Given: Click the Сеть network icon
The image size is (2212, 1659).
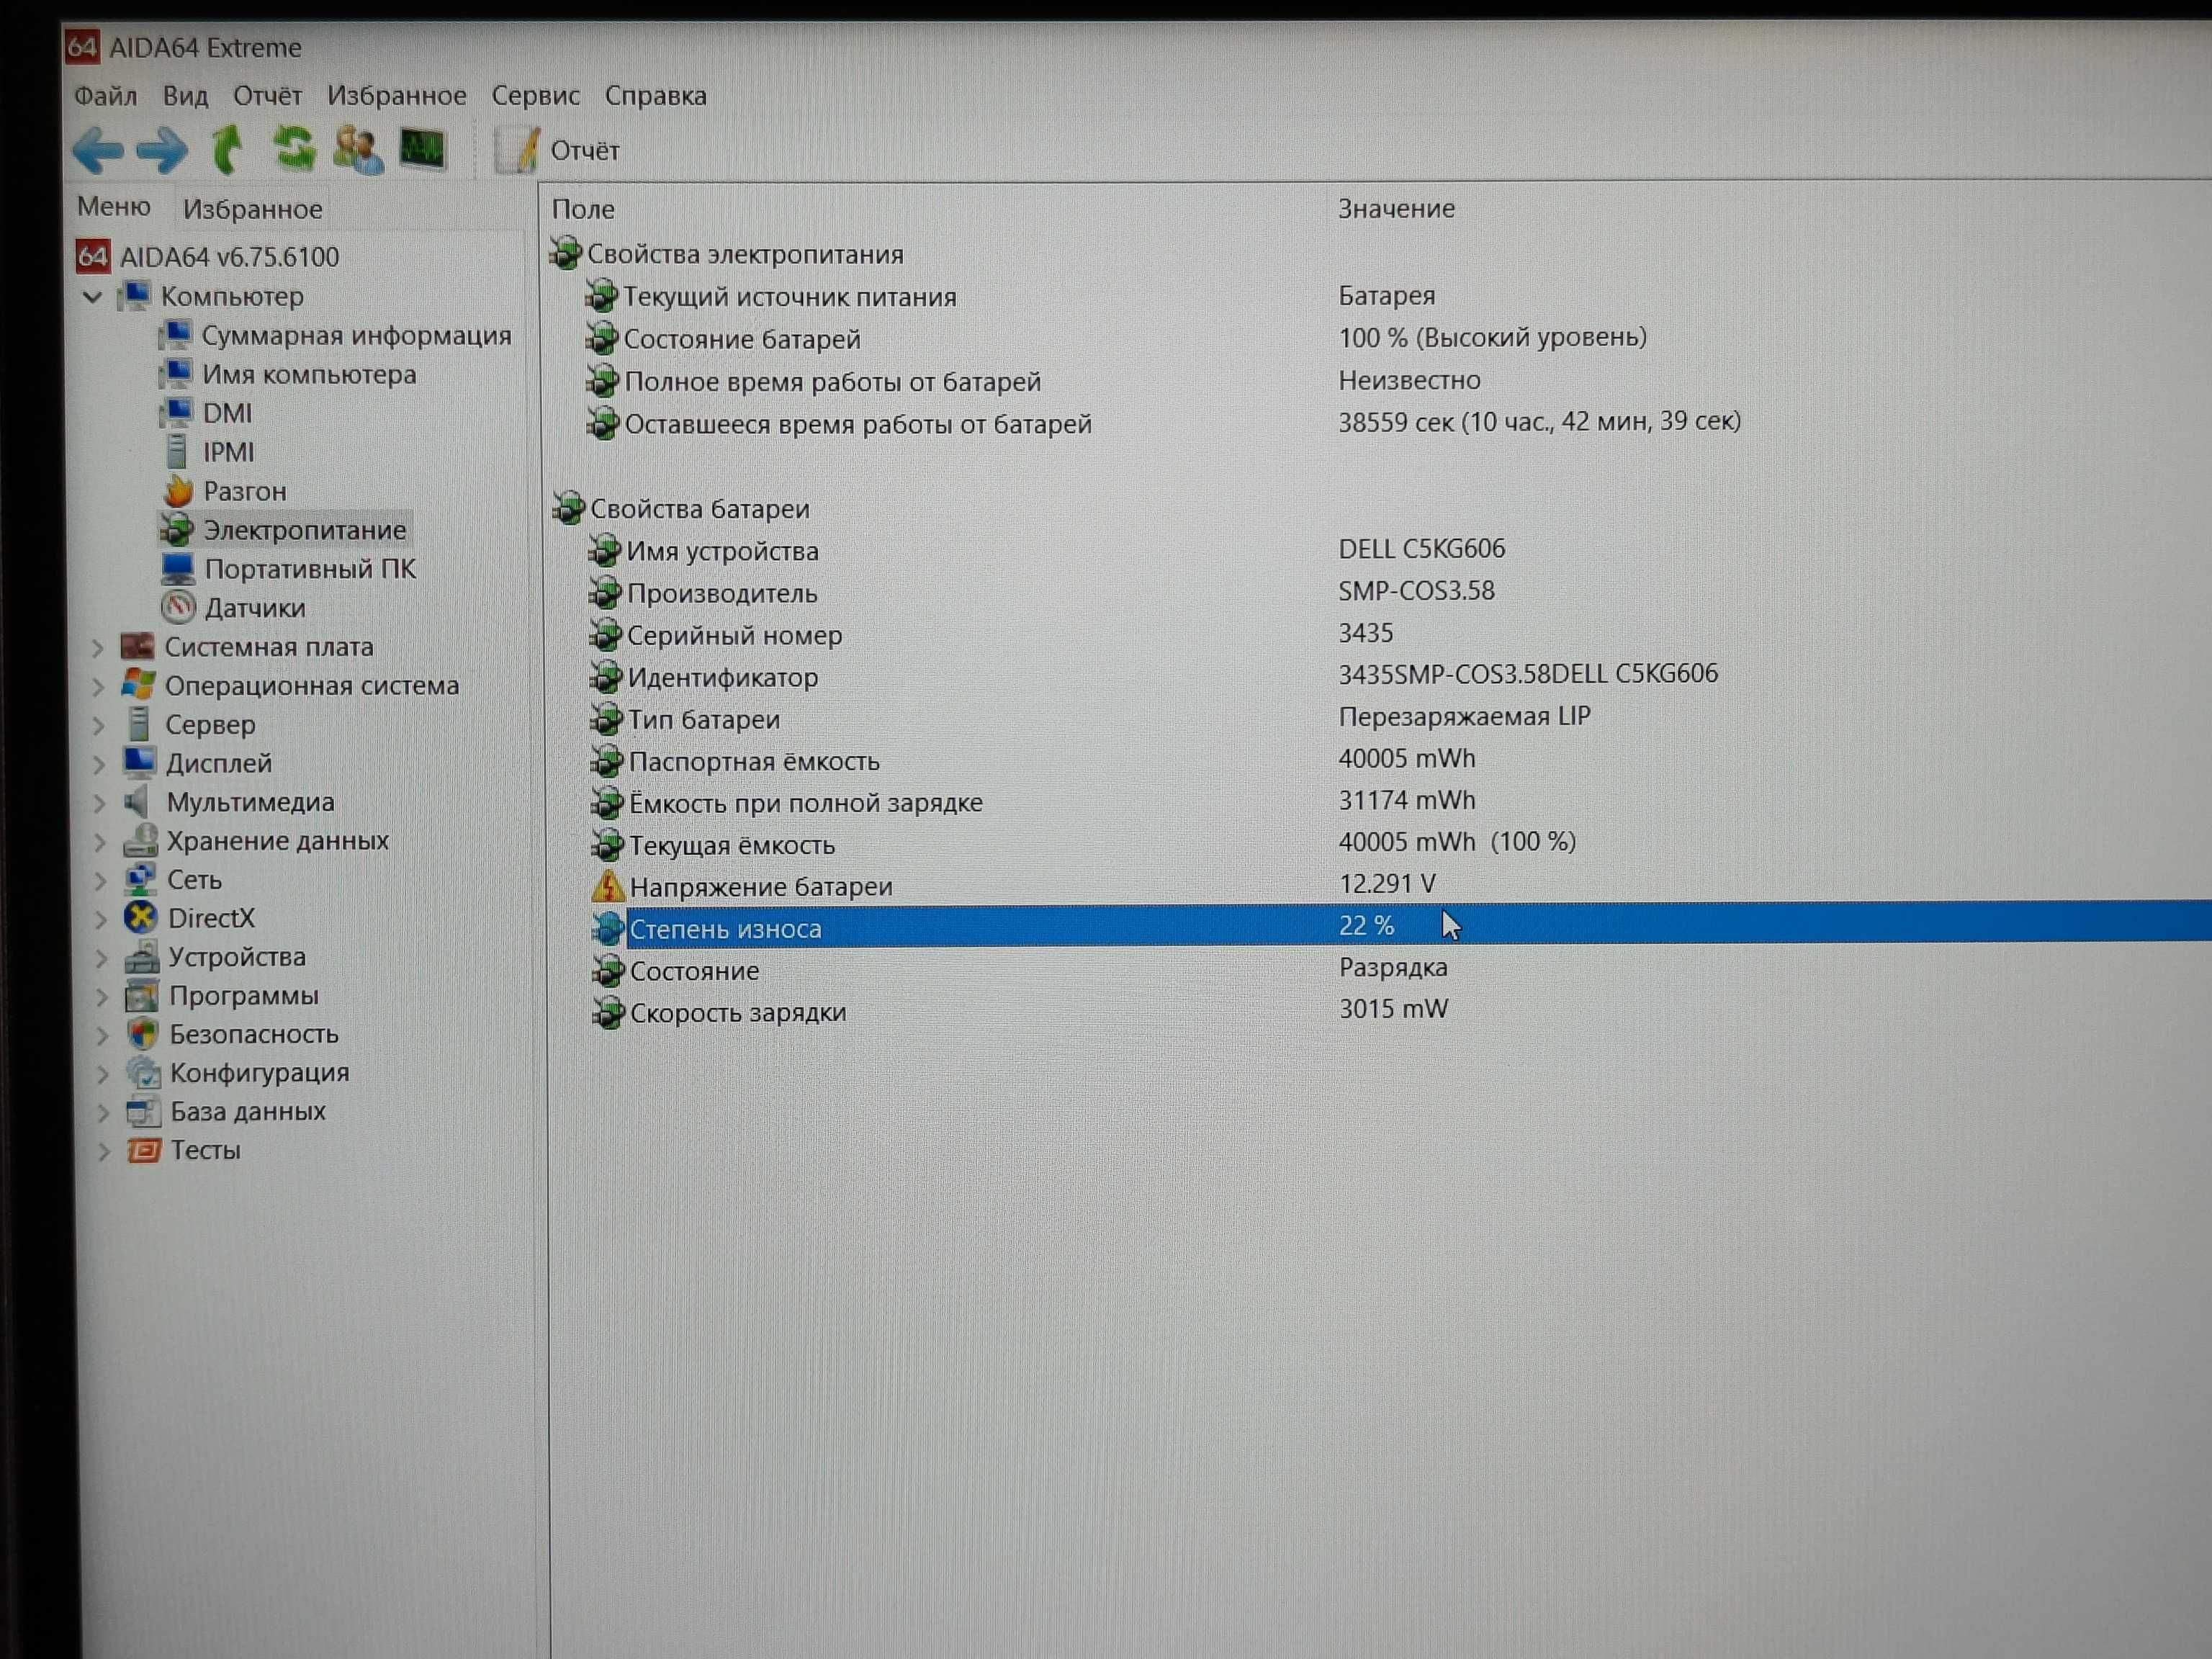Looking at the screenshot, I should click(x=140, y=879).
